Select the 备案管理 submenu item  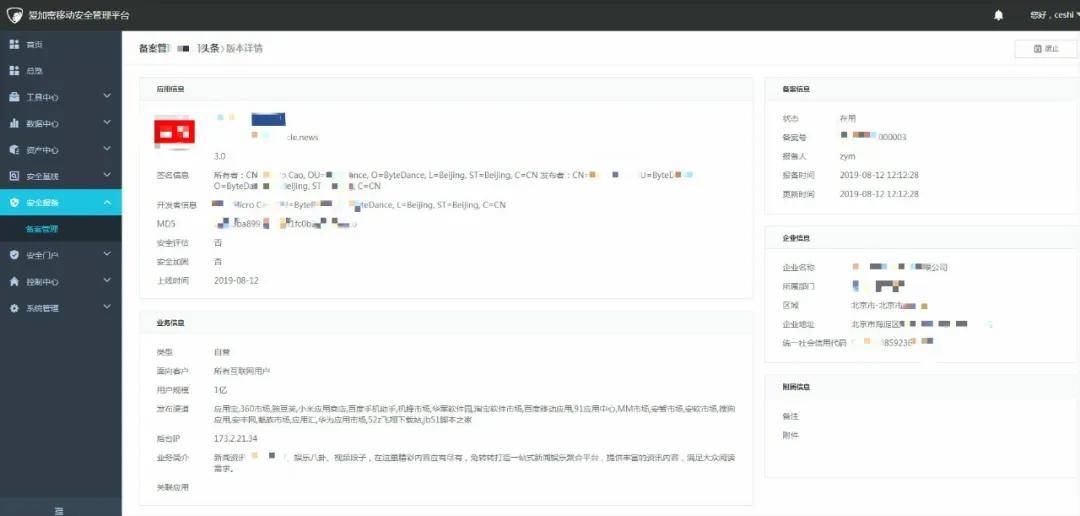(61, 229)
